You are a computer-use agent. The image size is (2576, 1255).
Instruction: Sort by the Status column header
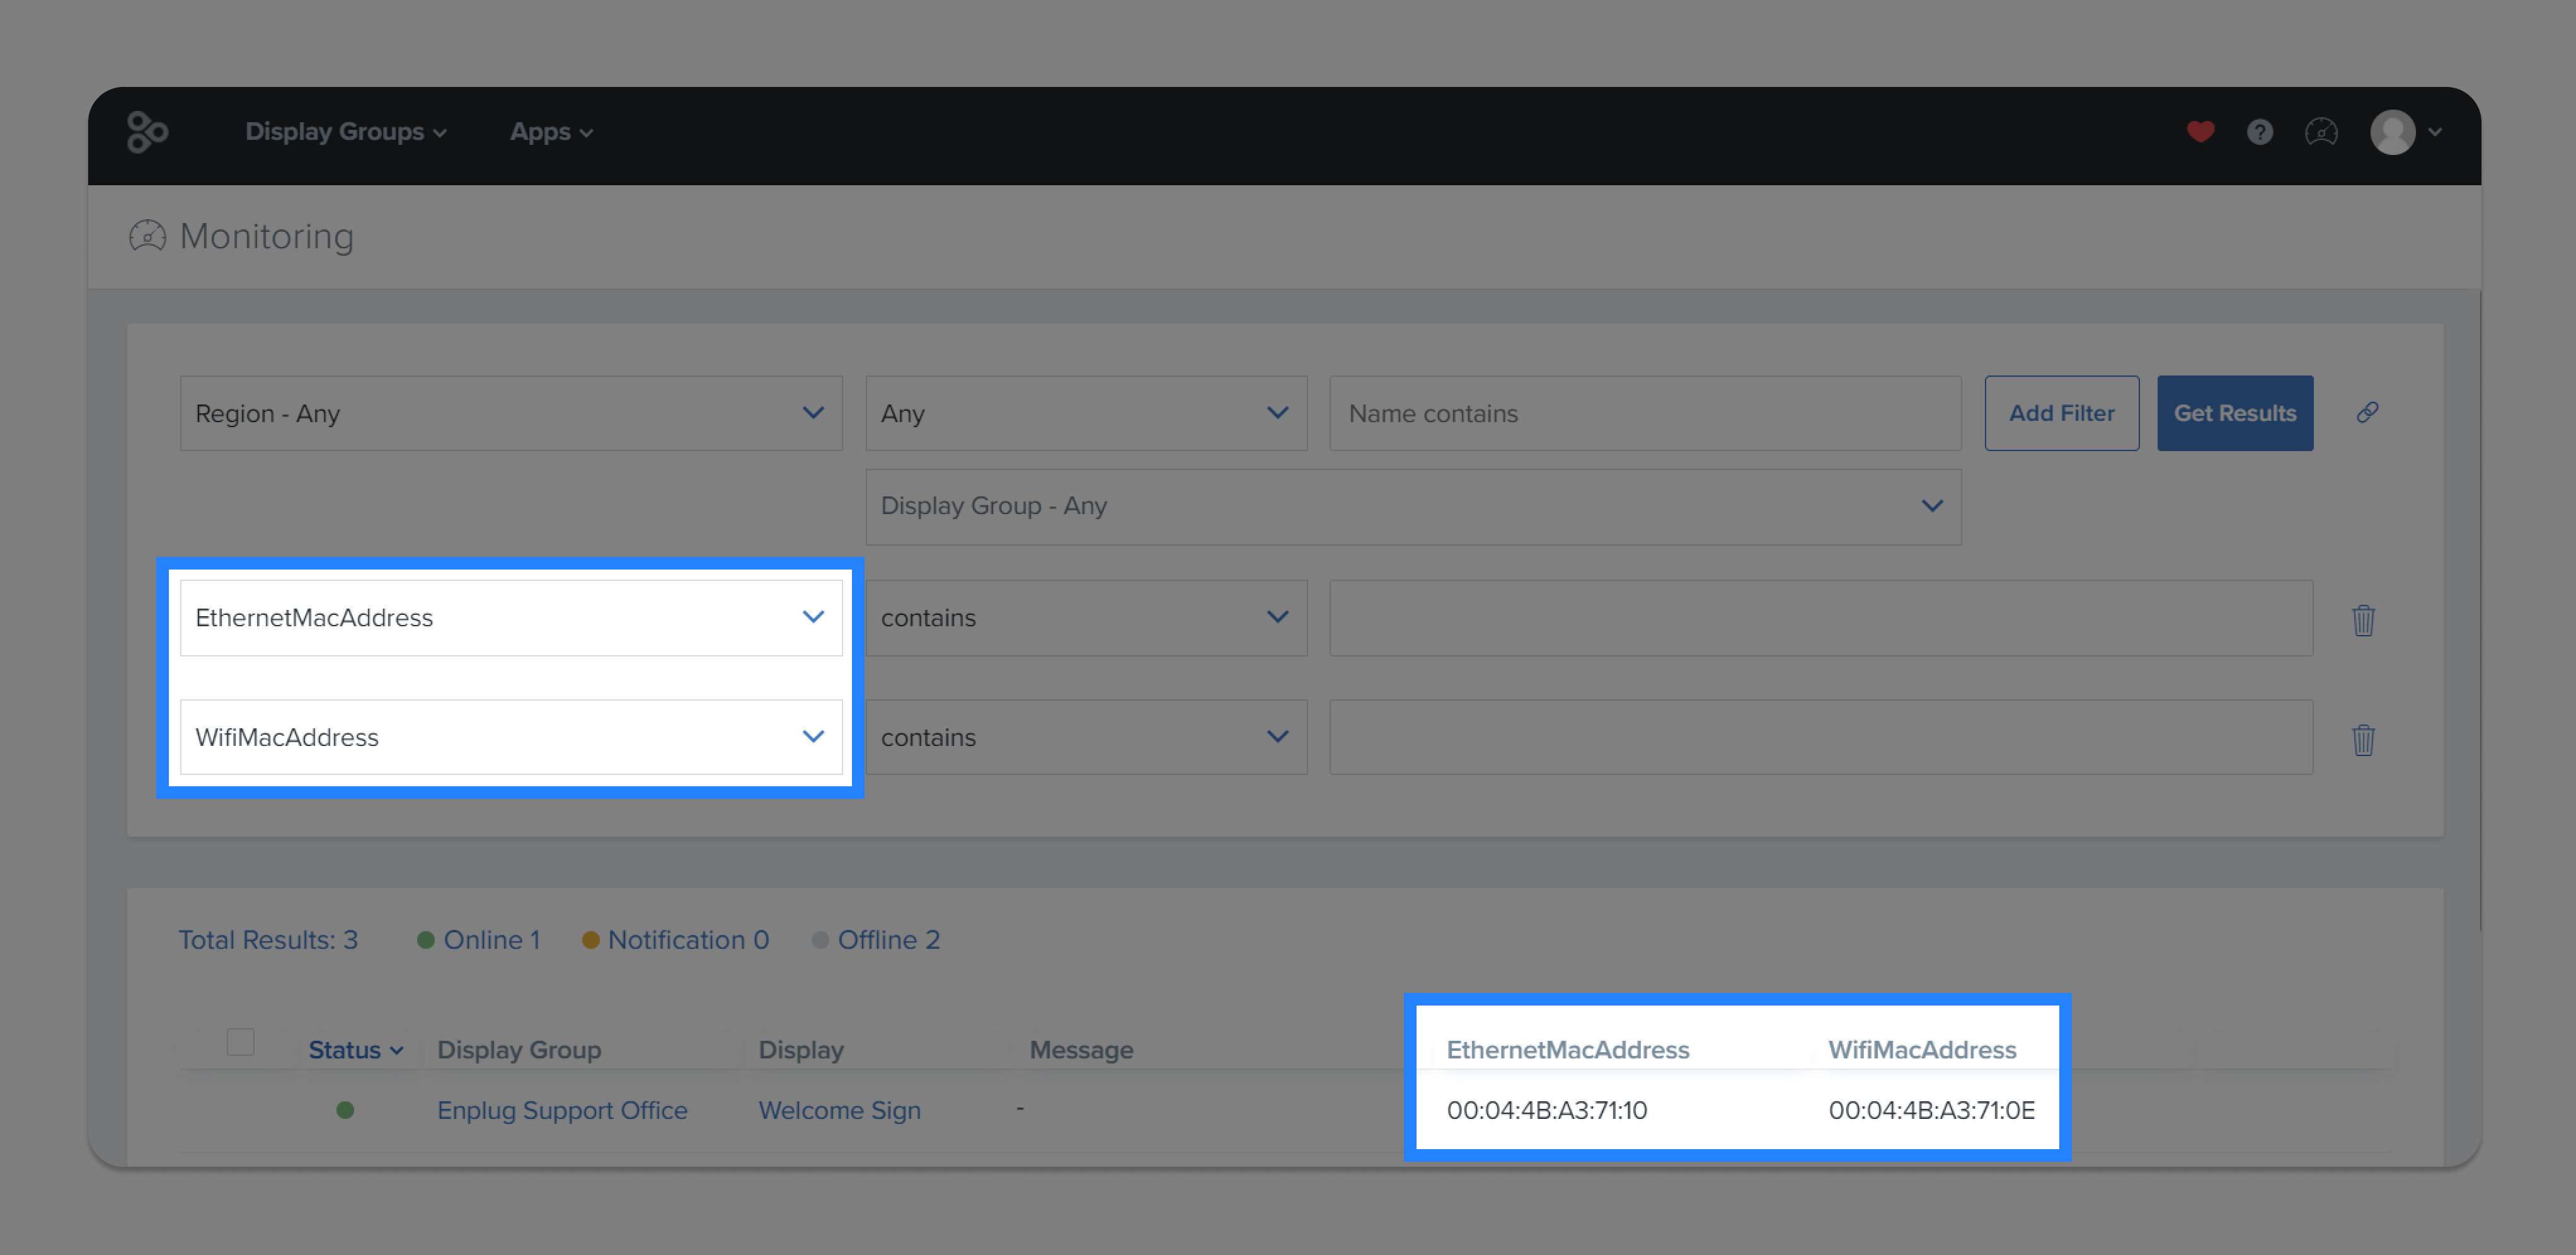click(x=355, y=1050)
